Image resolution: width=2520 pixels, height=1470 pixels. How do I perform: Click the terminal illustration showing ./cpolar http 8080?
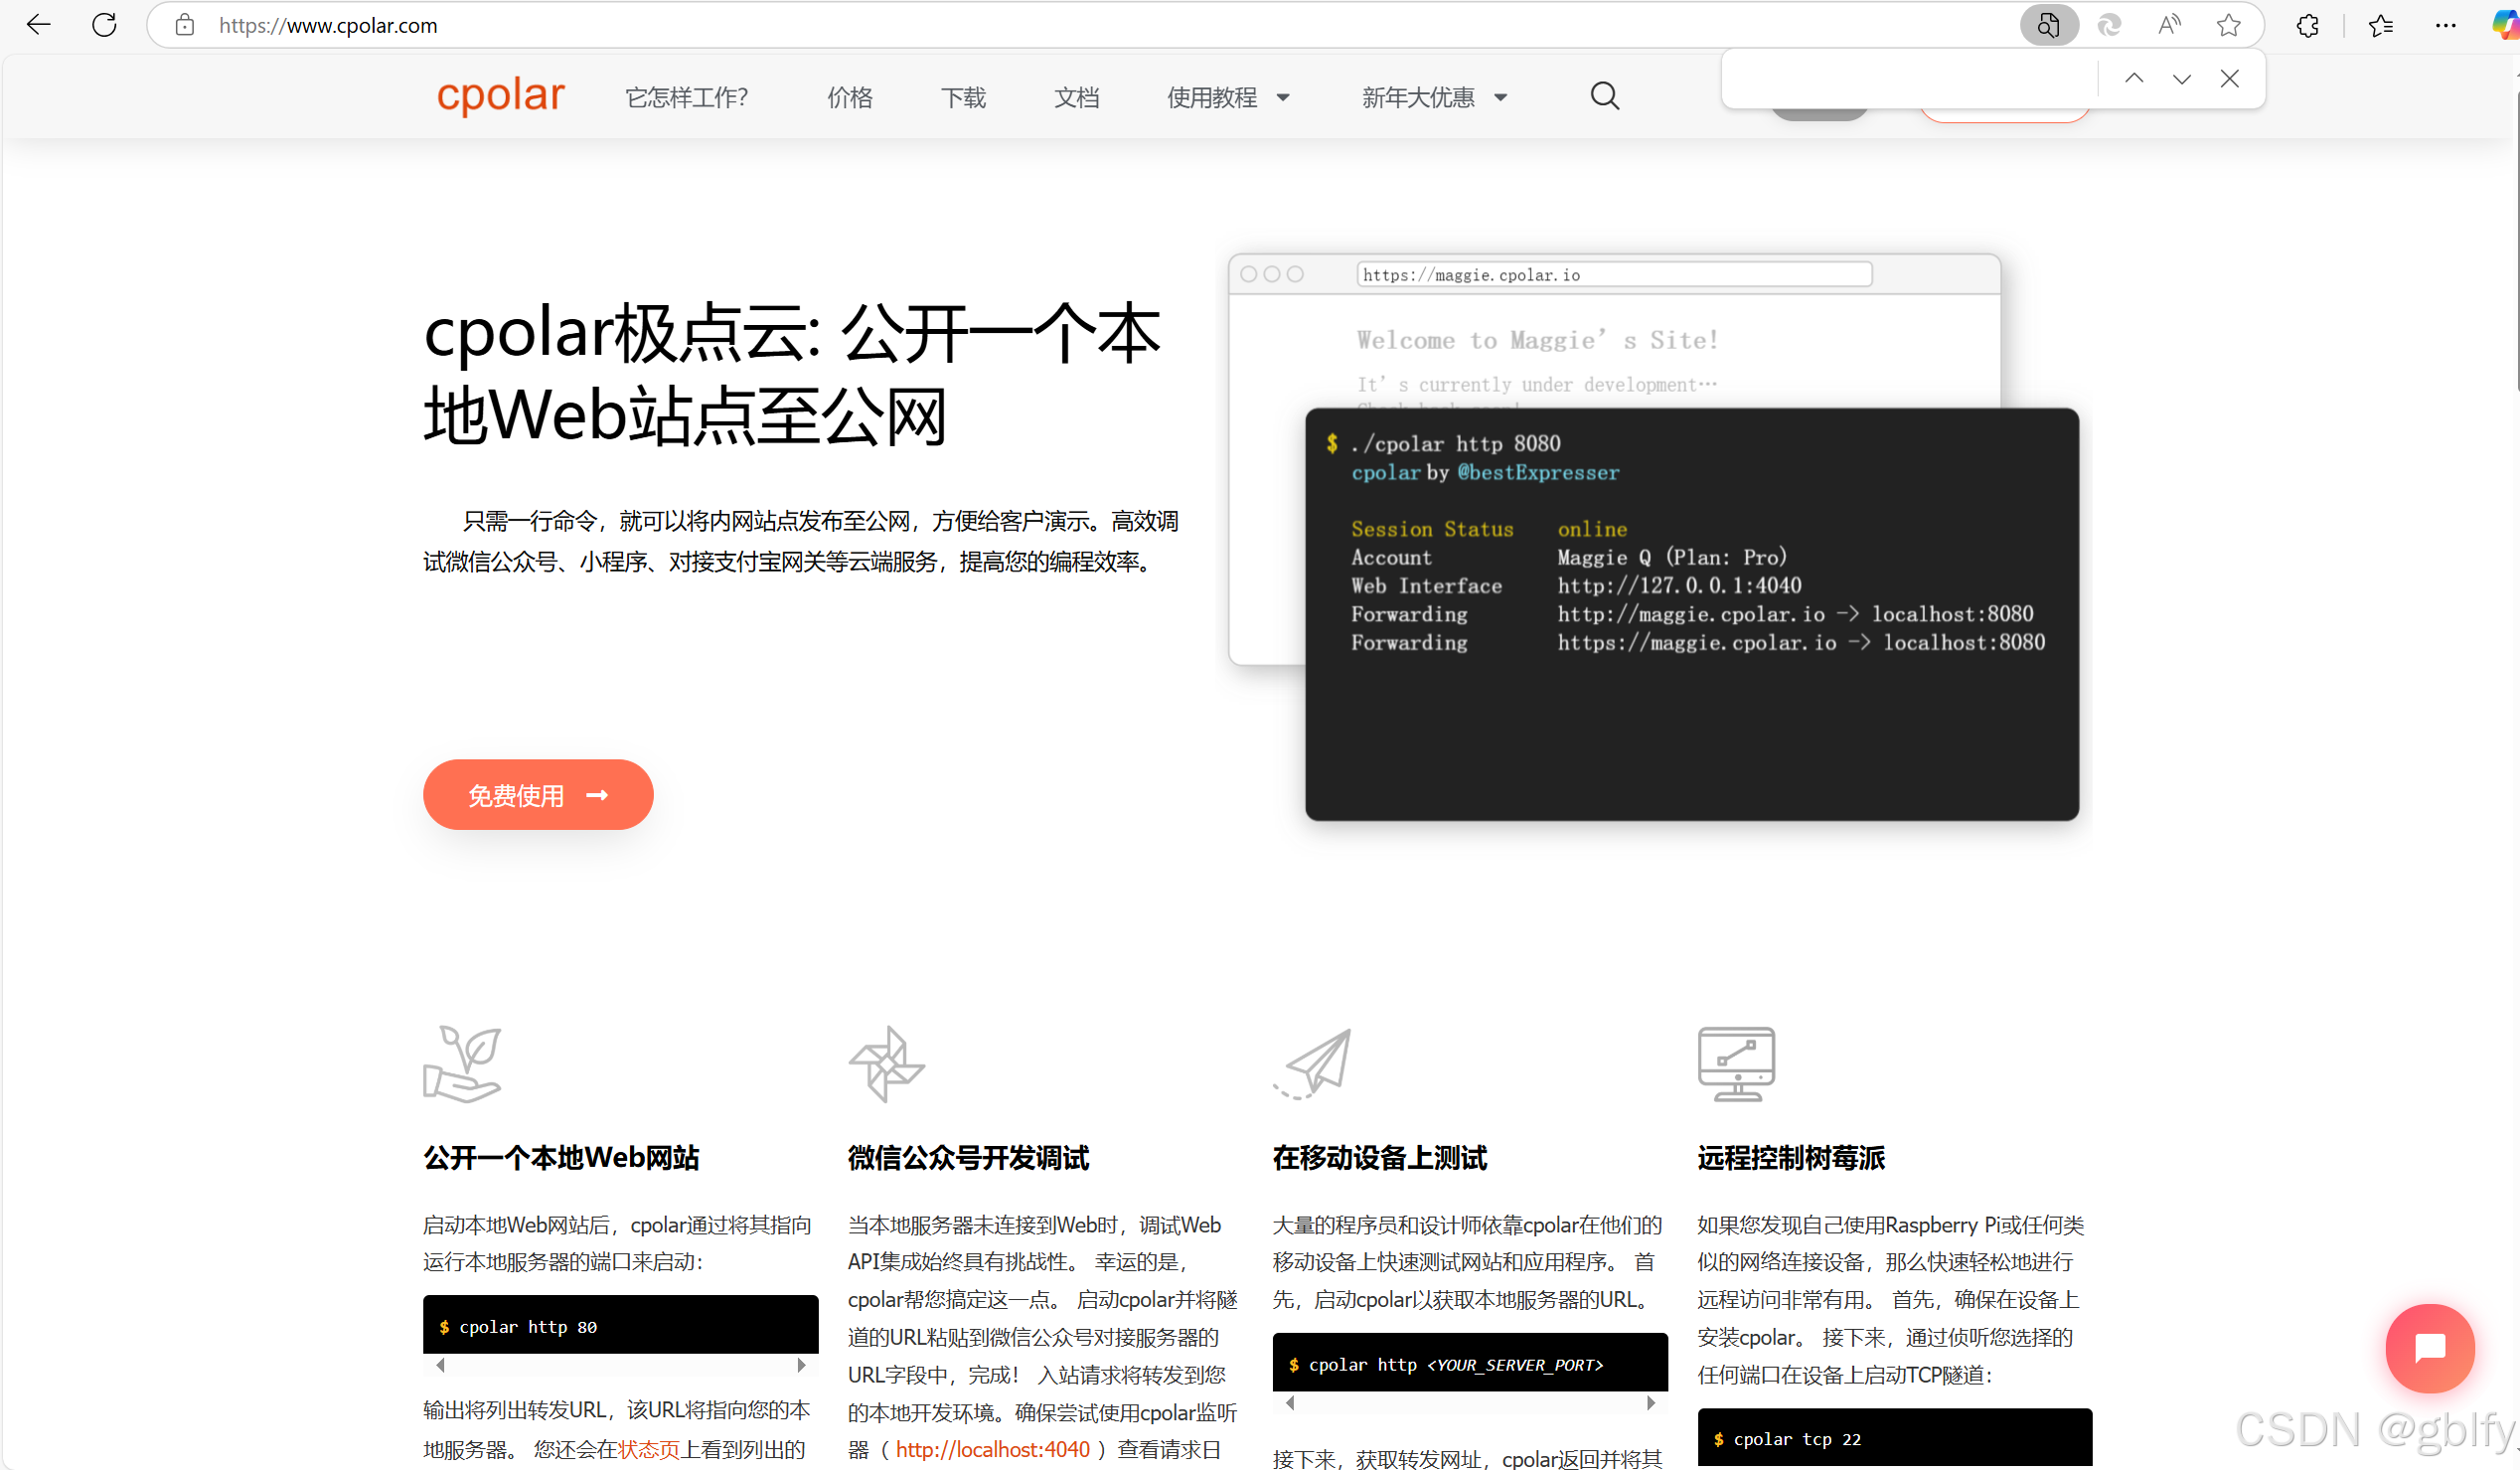click(1692, 614)
